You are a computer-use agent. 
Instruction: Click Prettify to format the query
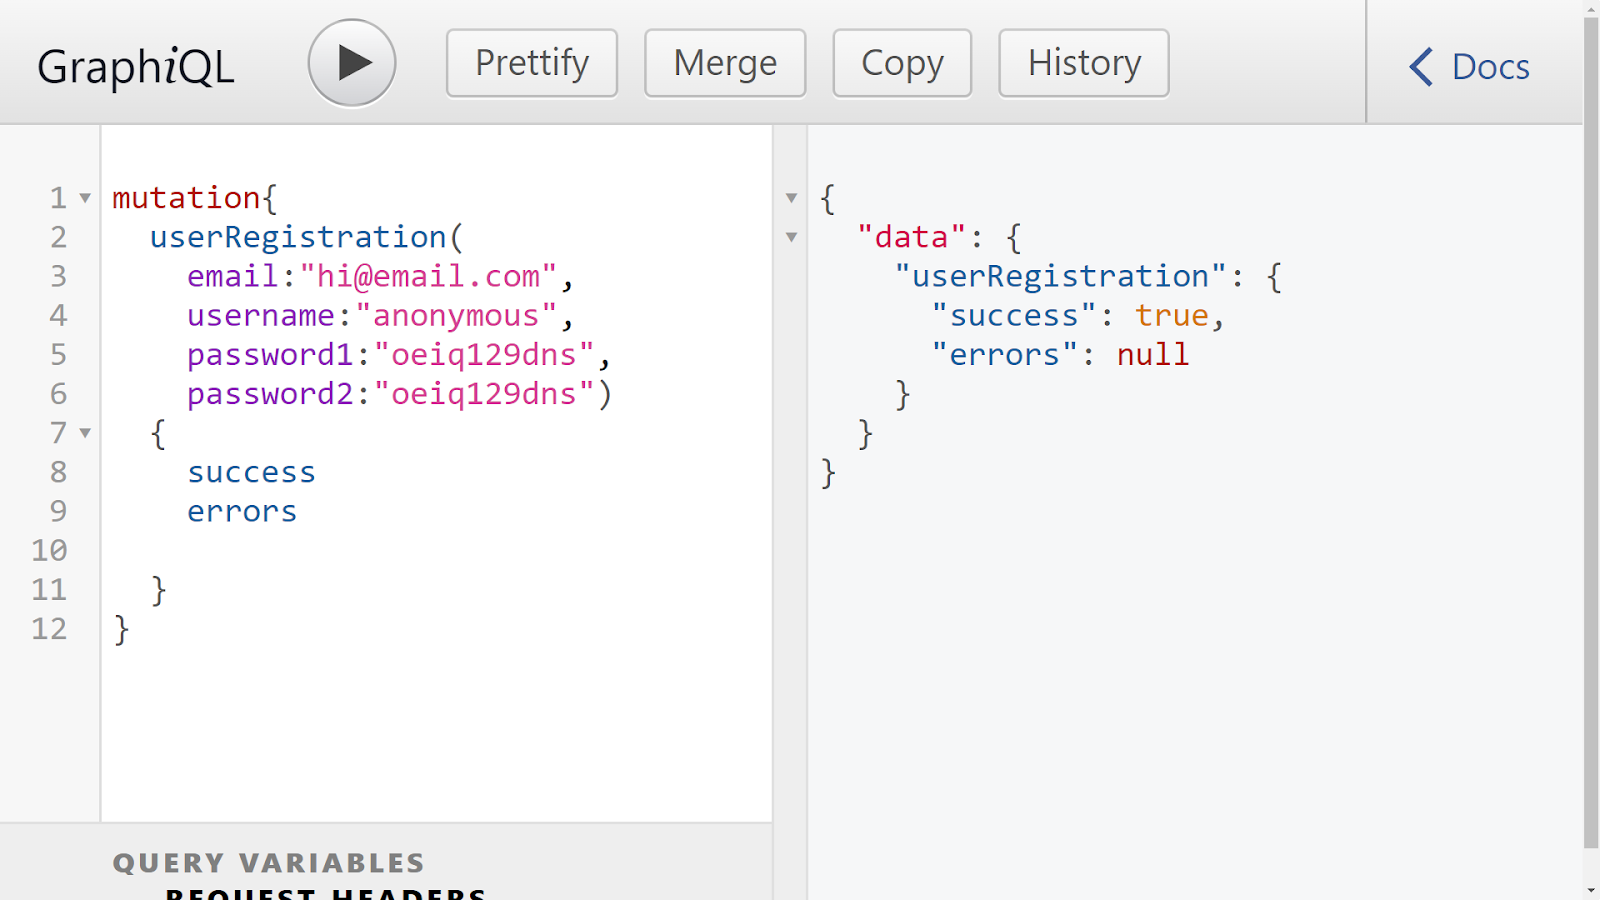coord(531,62)
